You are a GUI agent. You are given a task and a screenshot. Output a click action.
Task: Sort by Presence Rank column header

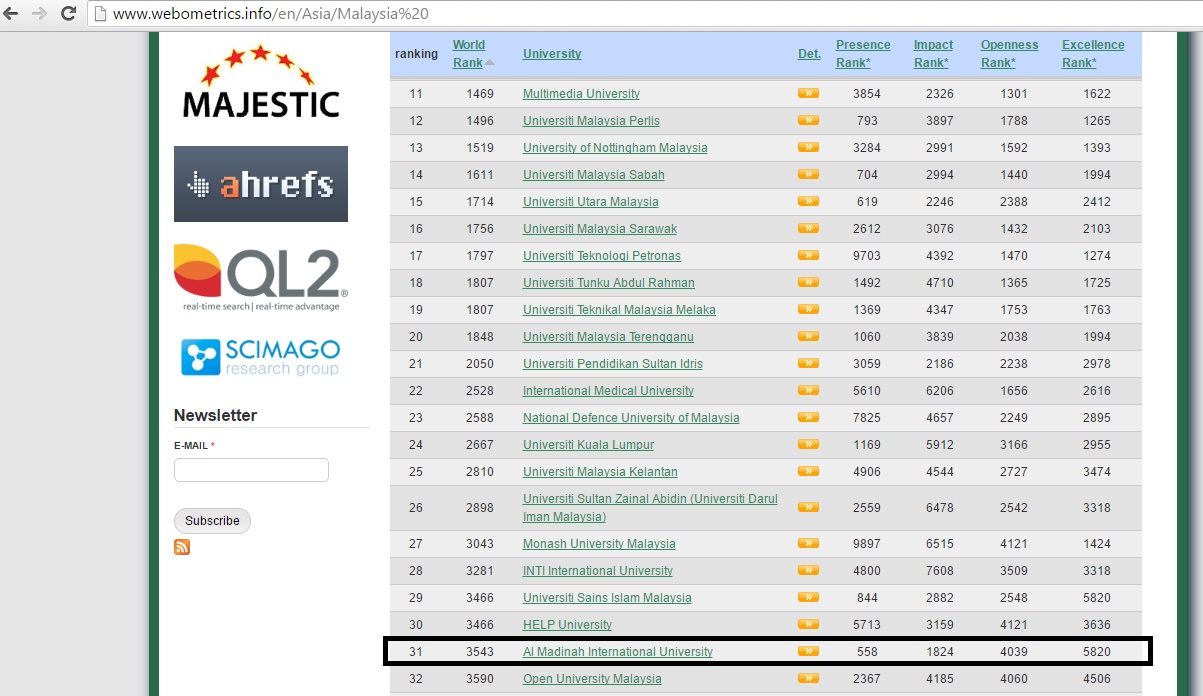click(x=863, y=54)
